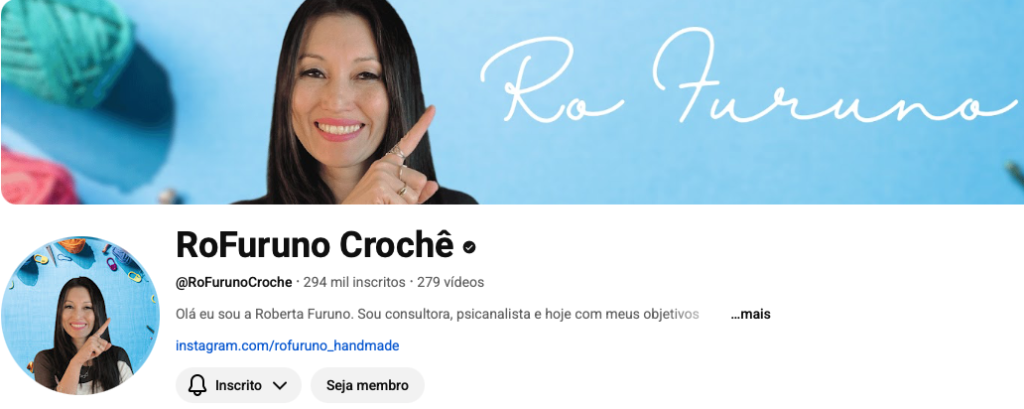
Task: Click the 294 mil inscritos count
Action: click(x=354, y=282)
